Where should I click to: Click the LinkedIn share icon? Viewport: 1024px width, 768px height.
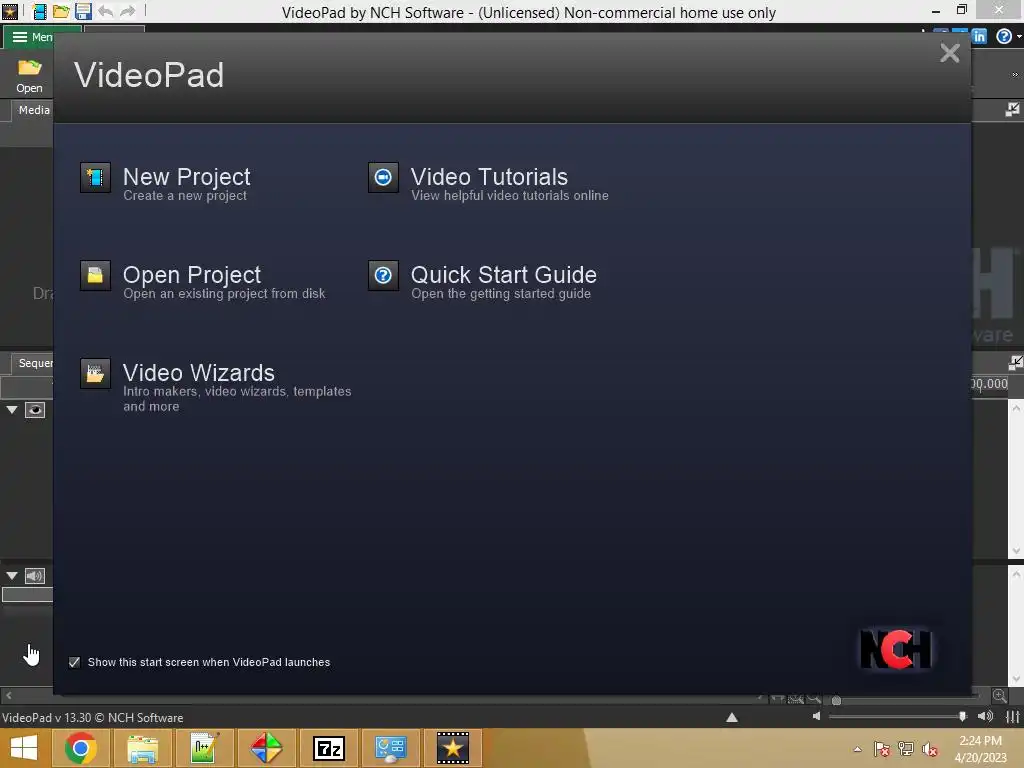coord(979,37)
